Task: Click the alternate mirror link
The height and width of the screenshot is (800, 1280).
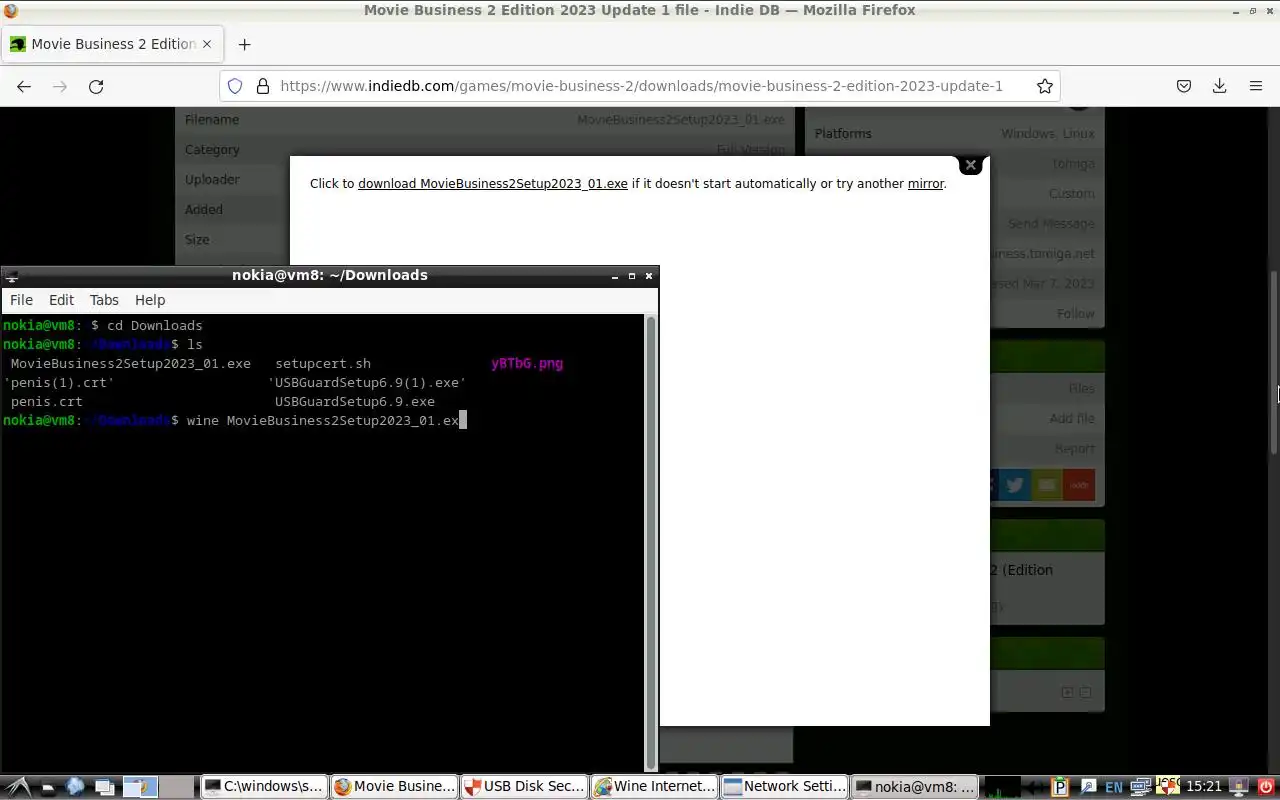Action: pyautogui.click(x=925, y=184)
